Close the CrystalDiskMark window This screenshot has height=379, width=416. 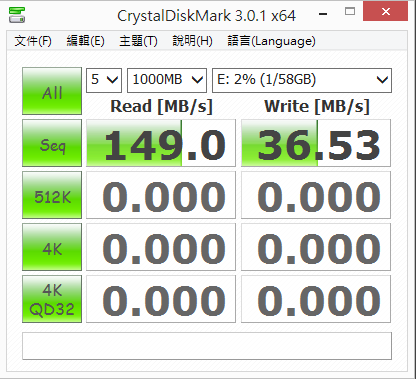[x=386, y=11]
